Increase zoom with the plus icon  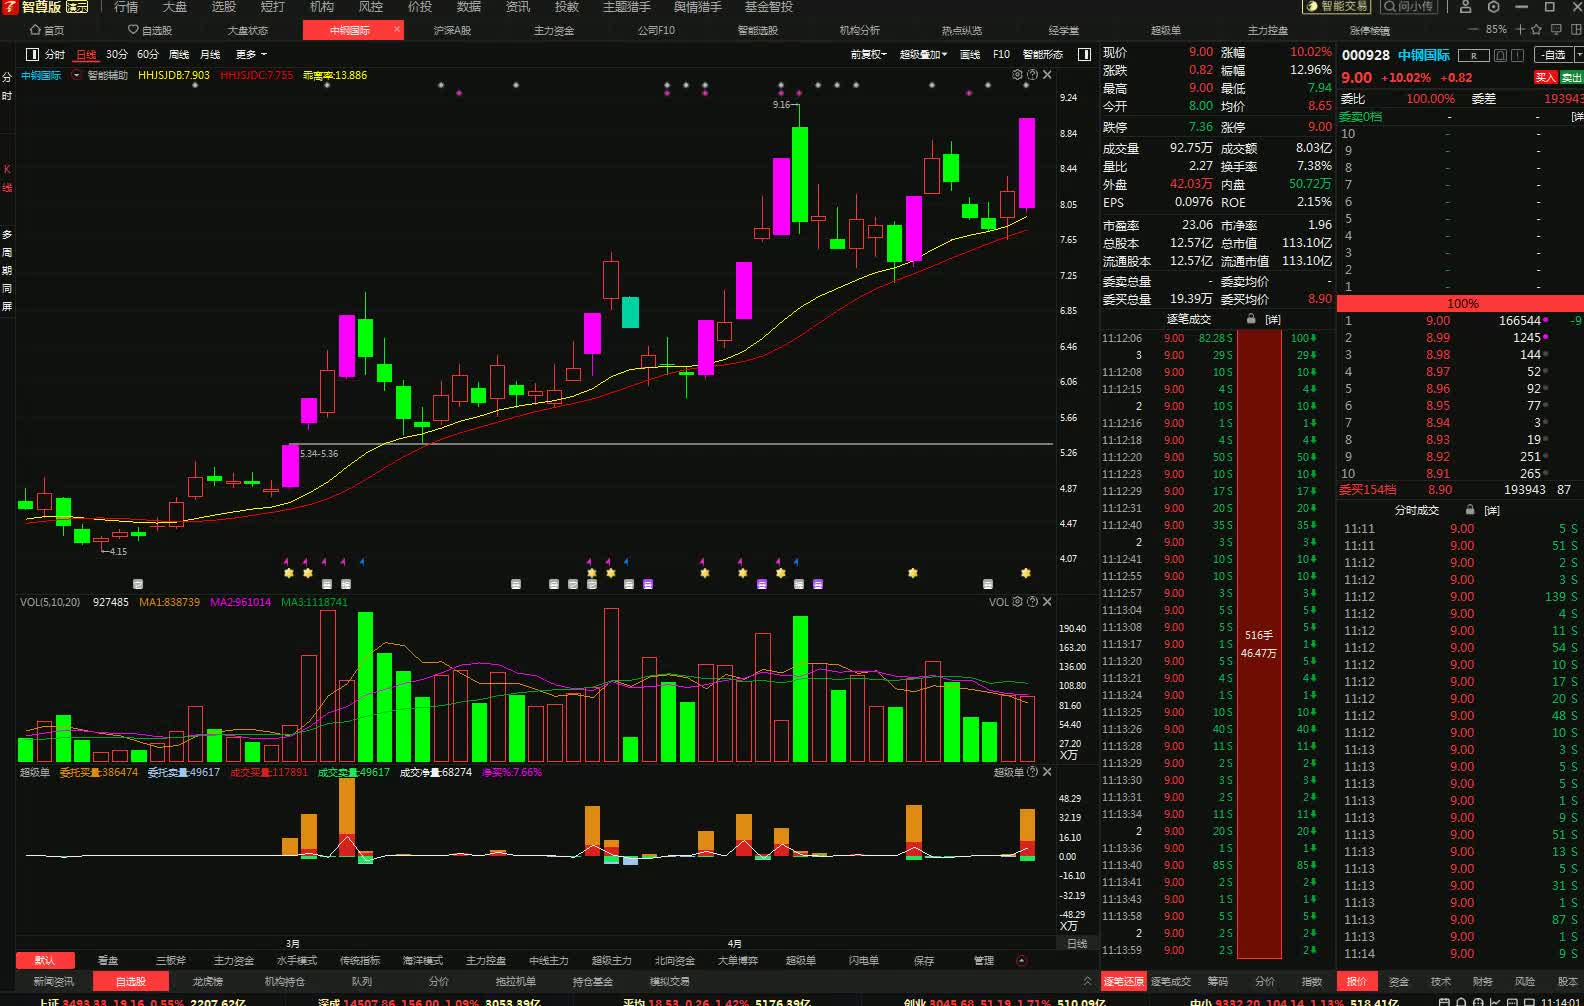coord(1519,30)
